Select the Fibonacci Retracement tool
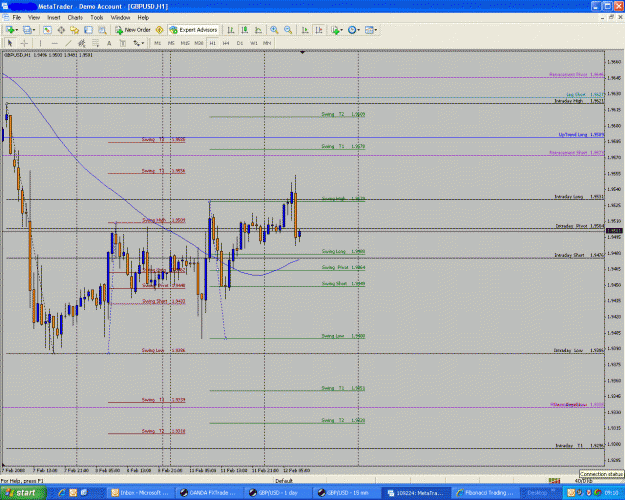The width and height of the screenshot is (625, 500). coord(95,43)
